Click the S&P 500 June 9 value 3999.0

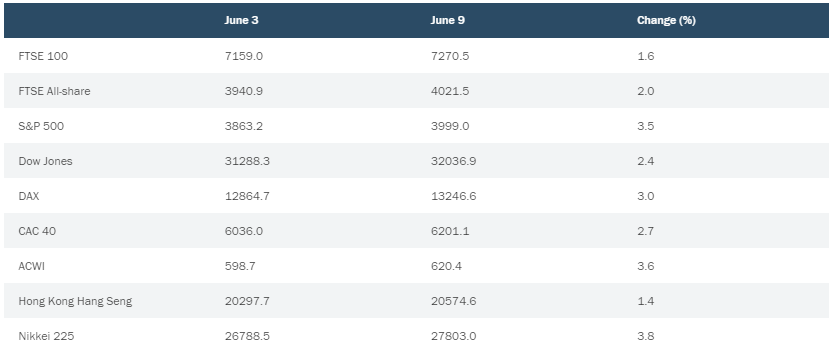pyautogui.click(x=450, y=126)
